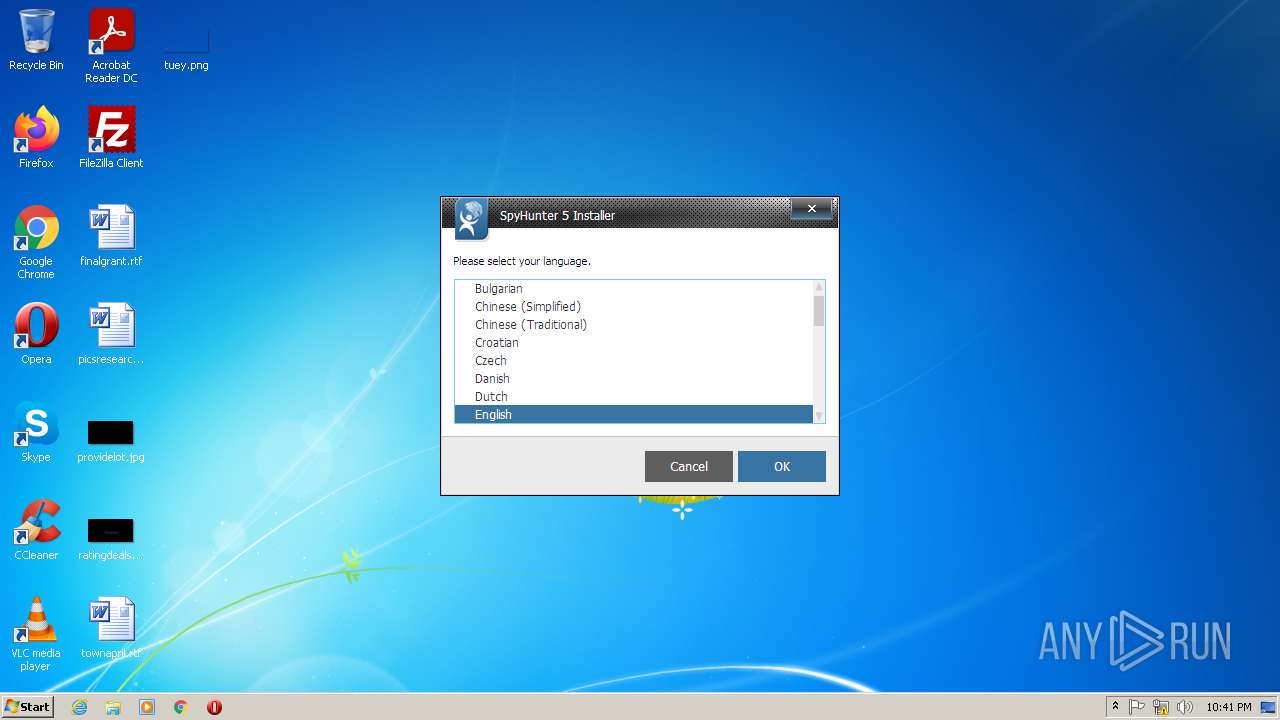
Task: Select finalgrant.rtf document icon
Action: 111,236
